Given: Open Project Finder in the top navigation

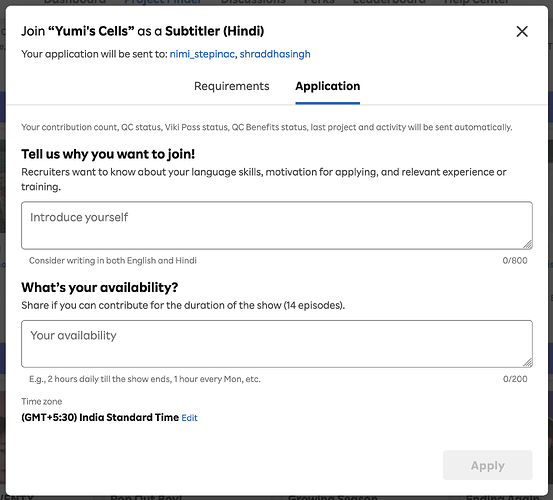Looking at the screenshot, I should [163, 2].
